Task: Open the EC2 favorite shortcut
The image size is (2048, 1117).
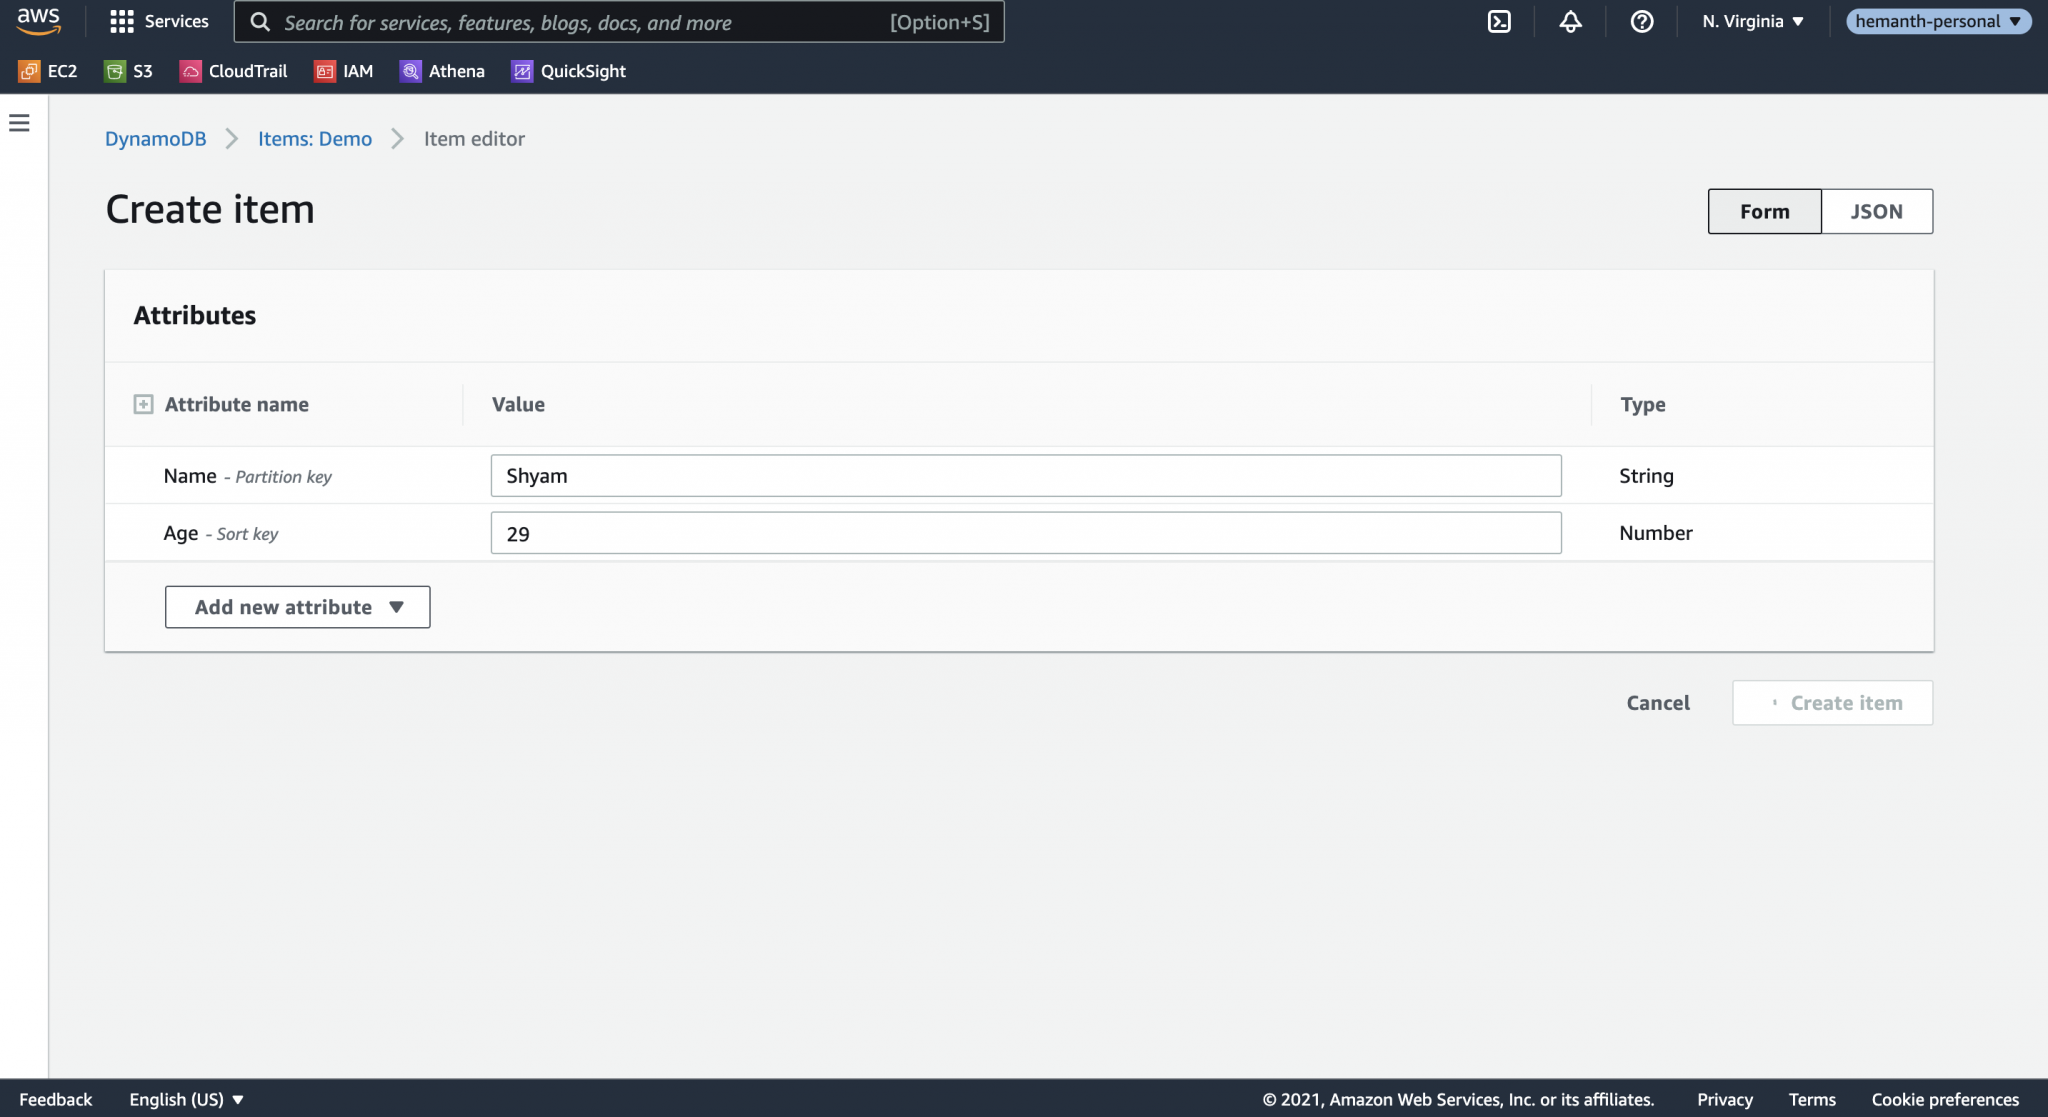Action: point(47,70)
